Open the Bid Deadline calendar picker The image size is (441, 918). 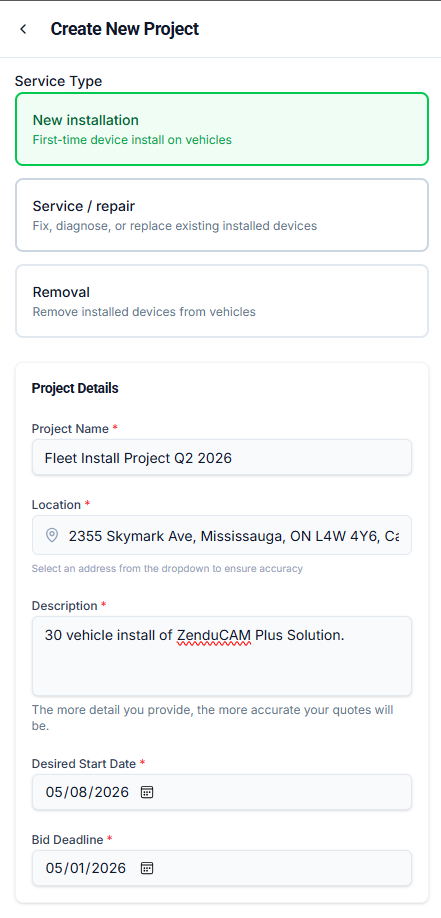tap(147, 868)
